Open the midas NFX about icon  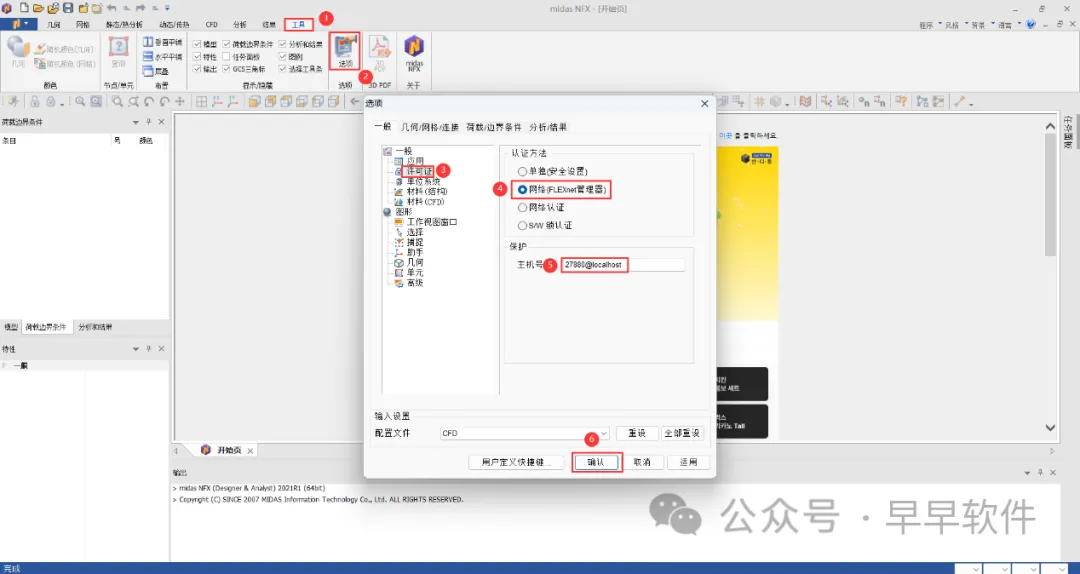coord(414,53)
